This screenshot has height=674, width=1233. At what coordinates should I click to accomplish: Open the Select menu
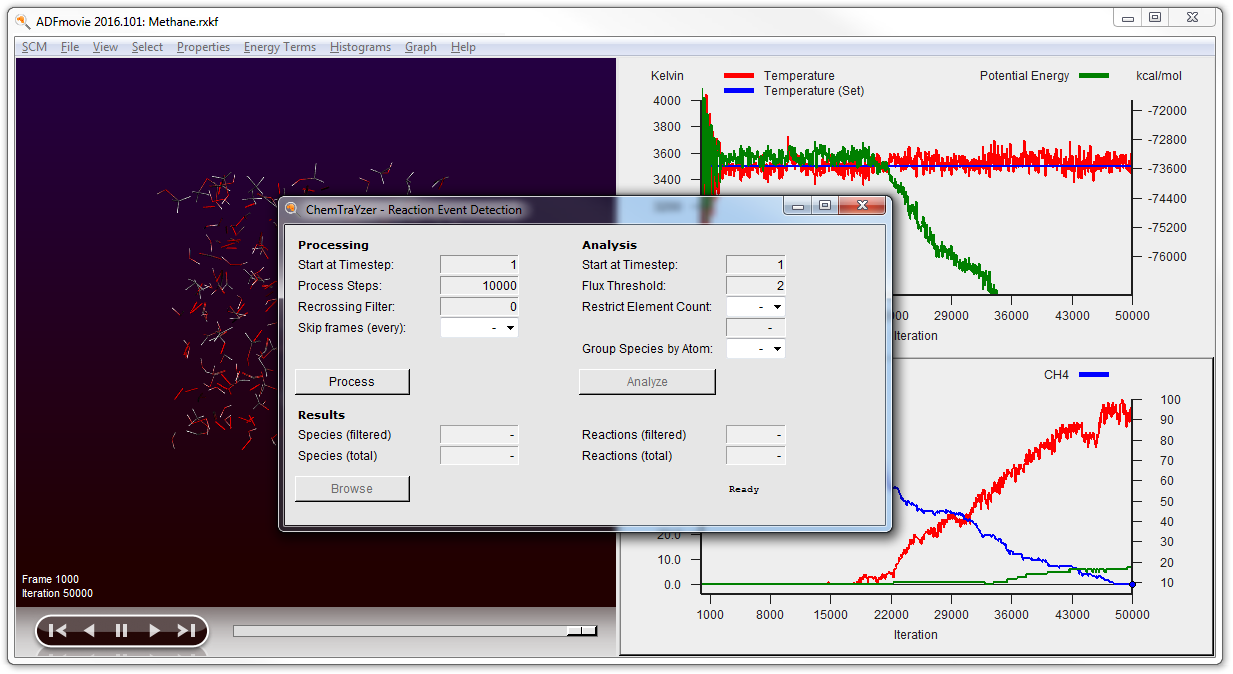click(147, 47)
